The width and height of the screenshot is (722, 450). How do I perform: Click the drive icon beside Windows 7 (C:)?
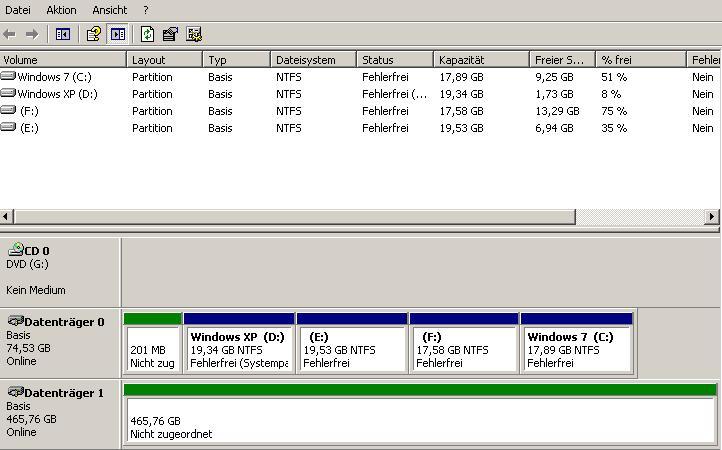(x=8, y=76)
